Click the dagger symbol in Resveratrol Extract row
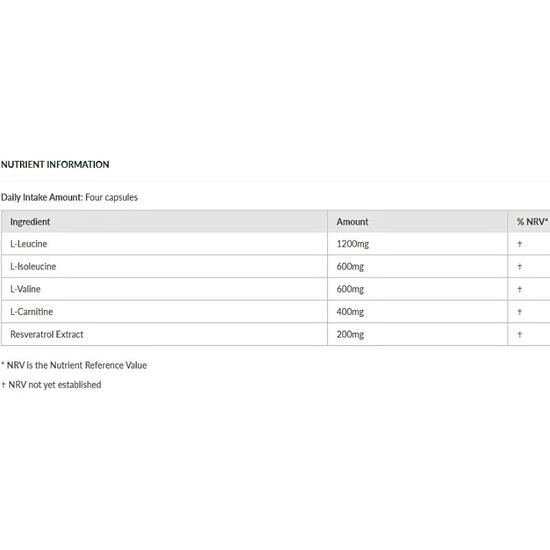 click(x=519, y=334)
